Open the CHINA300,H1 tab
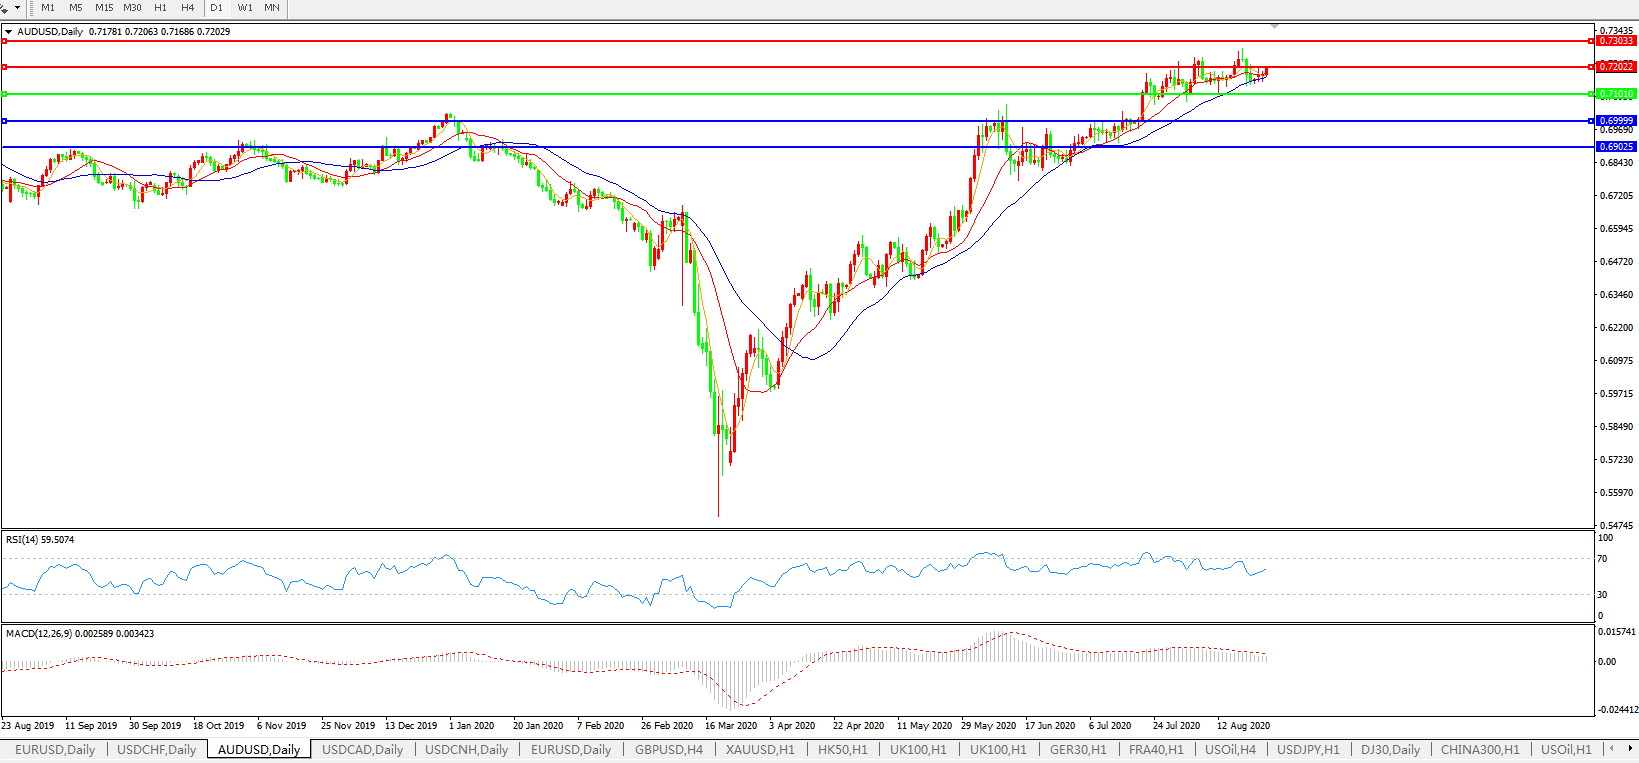 (x=1480, y=749)
